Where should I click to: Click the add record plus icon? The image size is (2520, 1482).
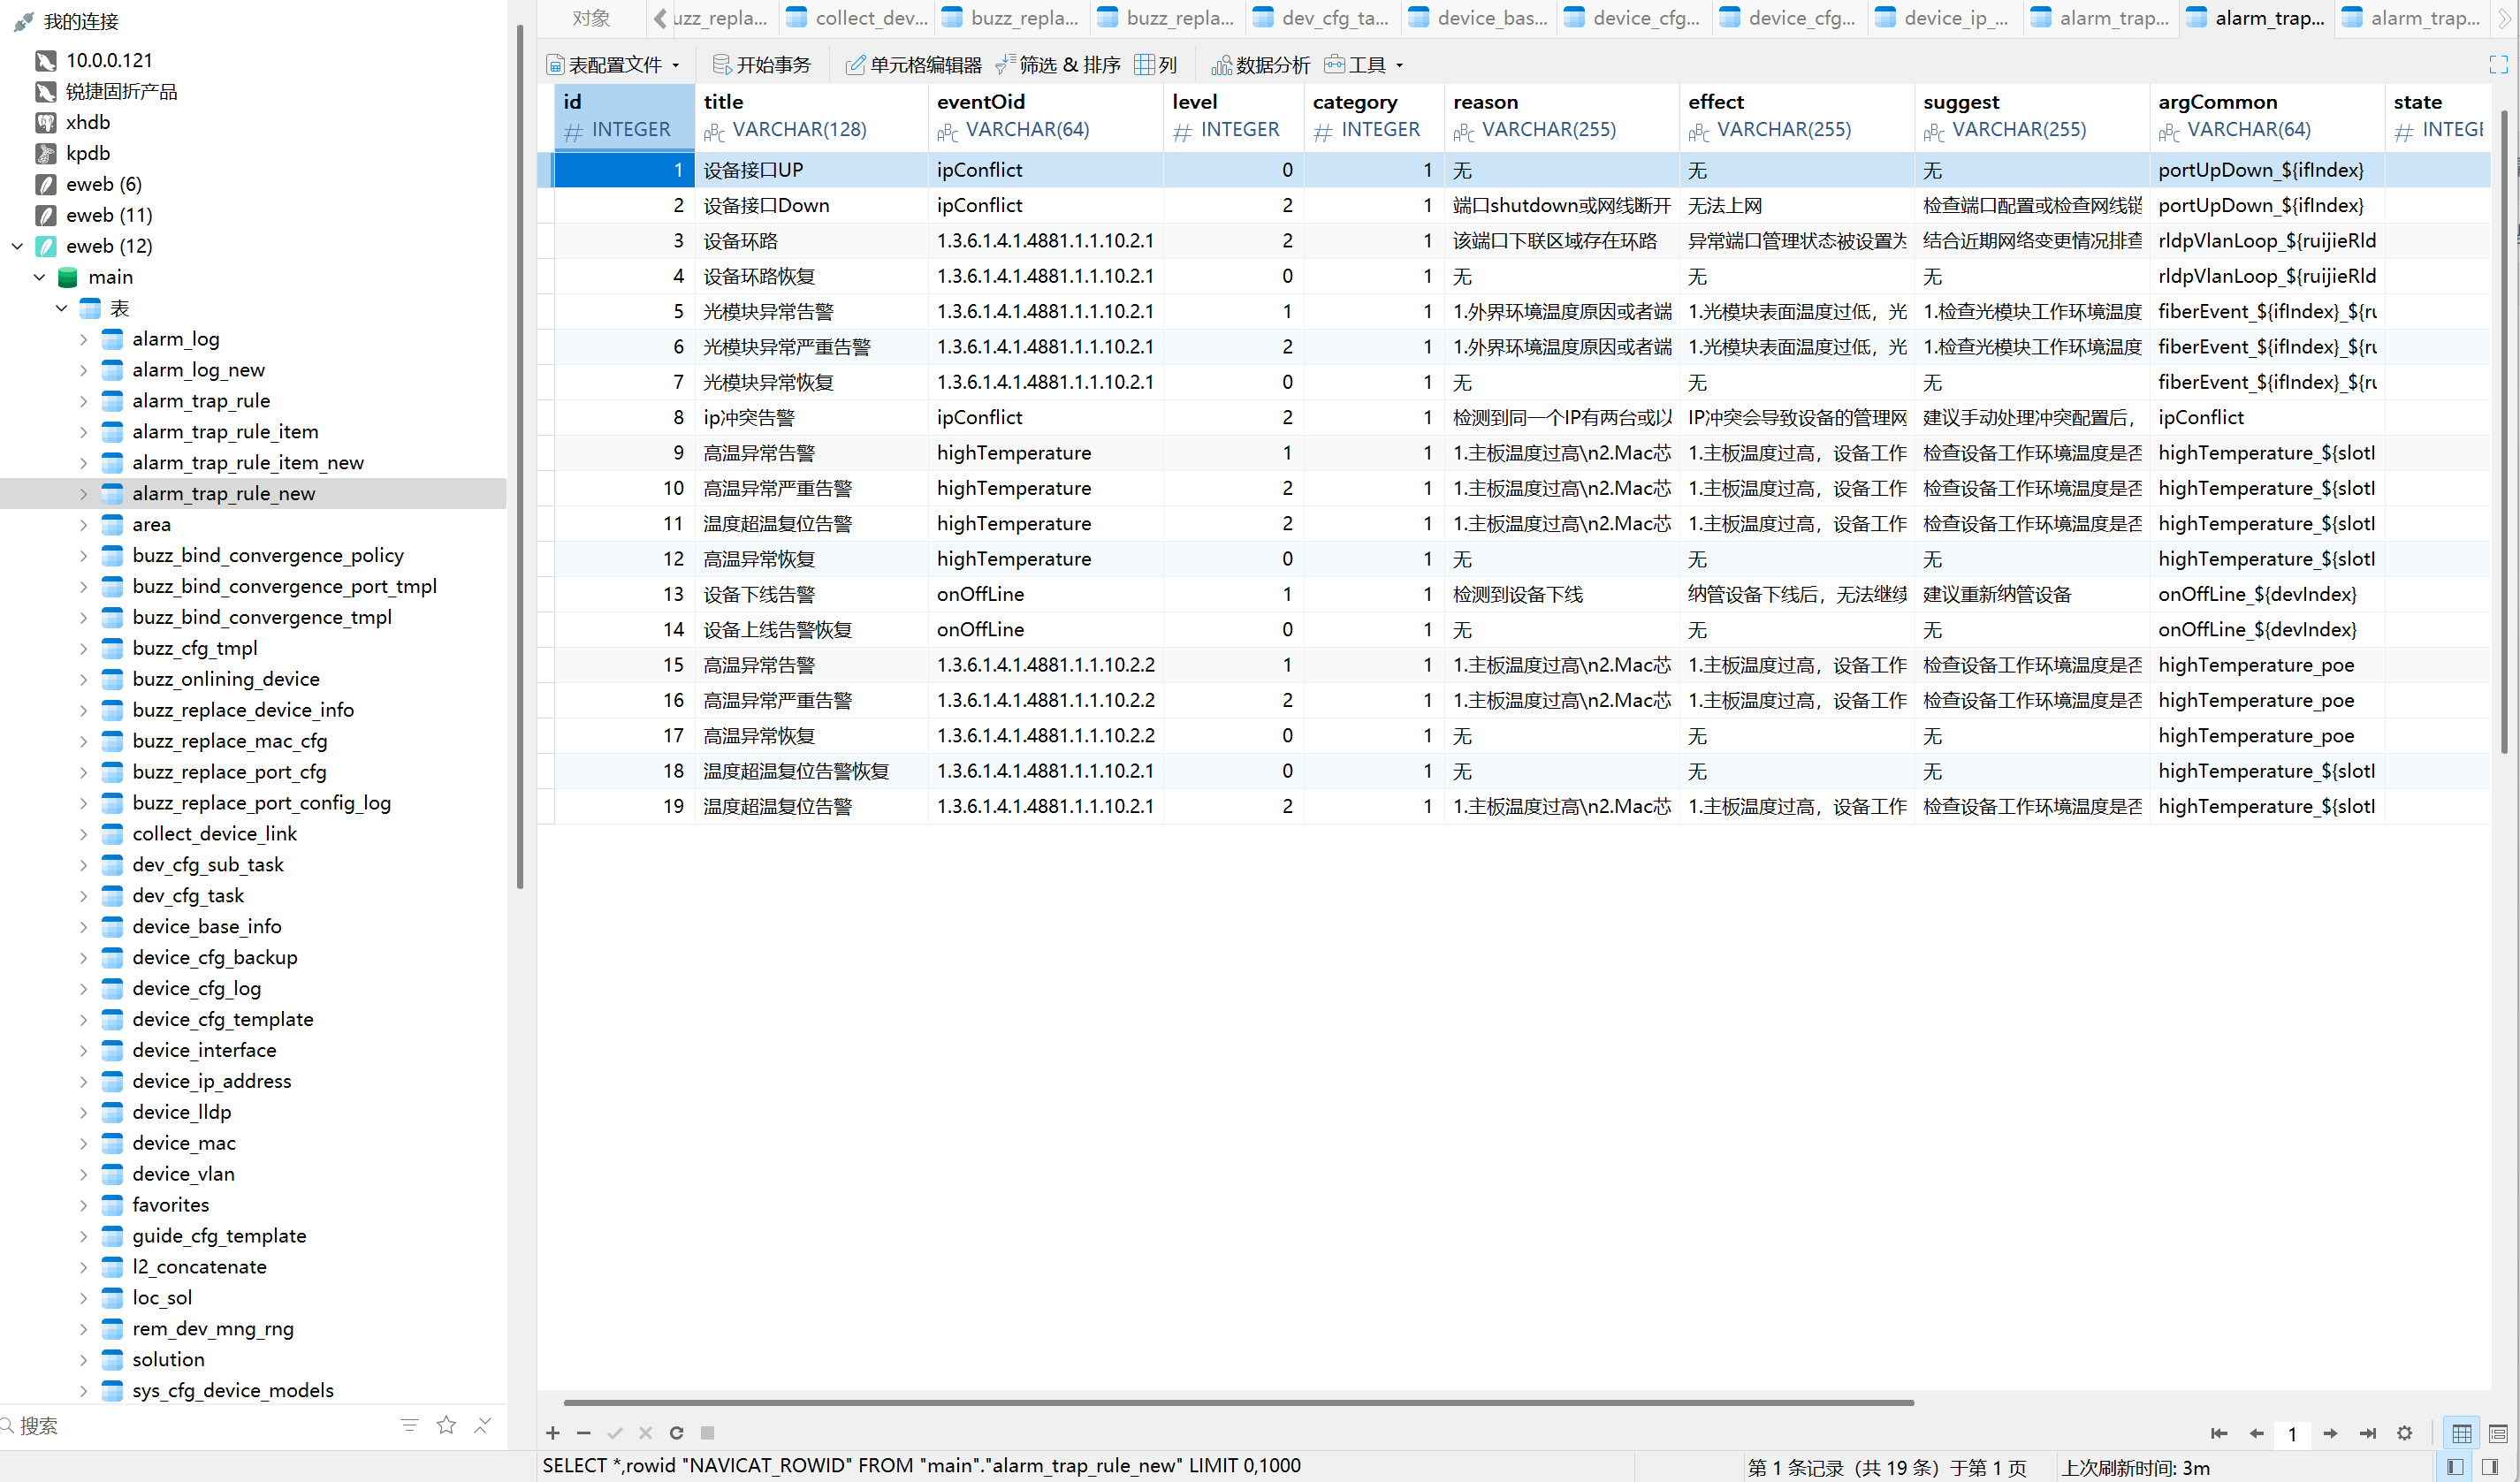(553, 1433)
